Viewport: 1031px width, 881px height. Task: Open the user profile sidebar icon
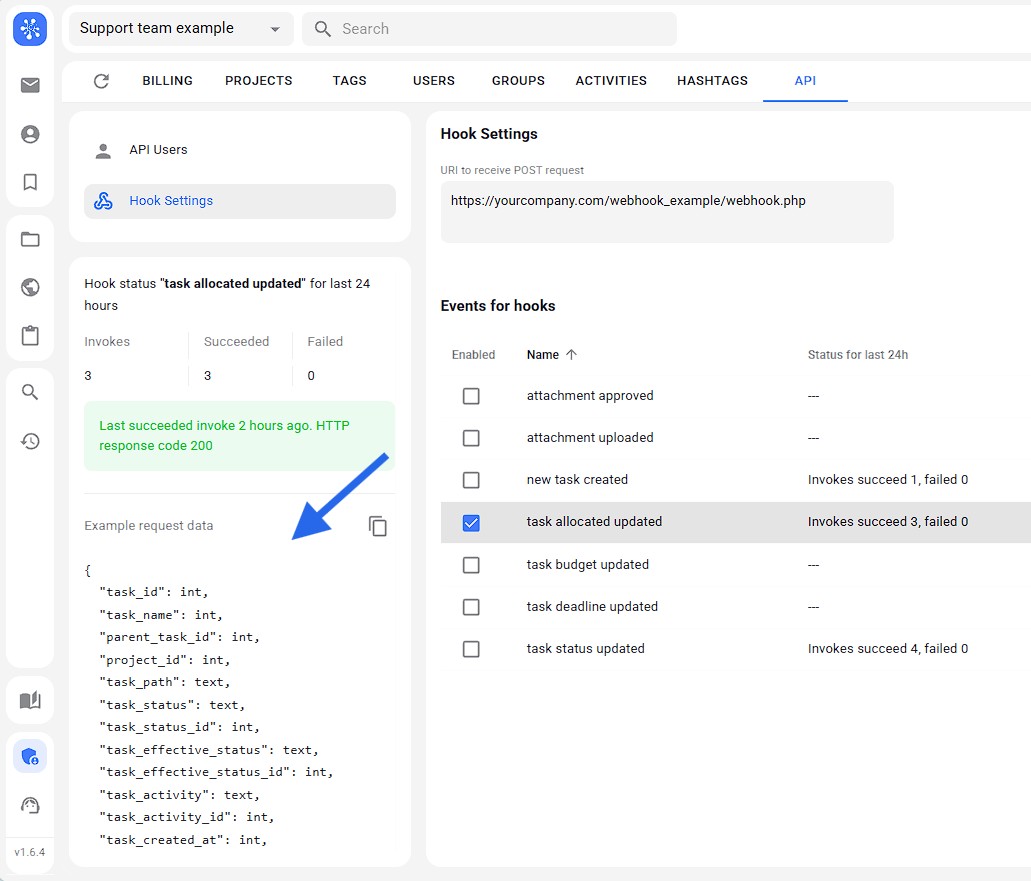tap(30, 134)
